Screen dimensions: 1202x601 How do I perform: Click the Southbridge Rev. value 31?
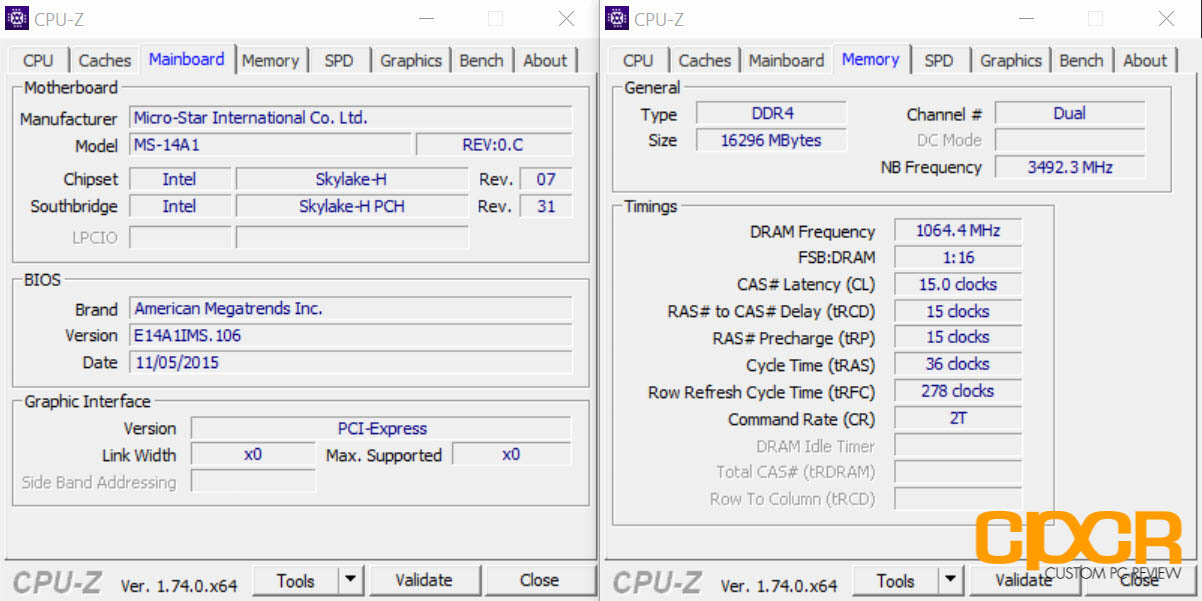[546, 207]
